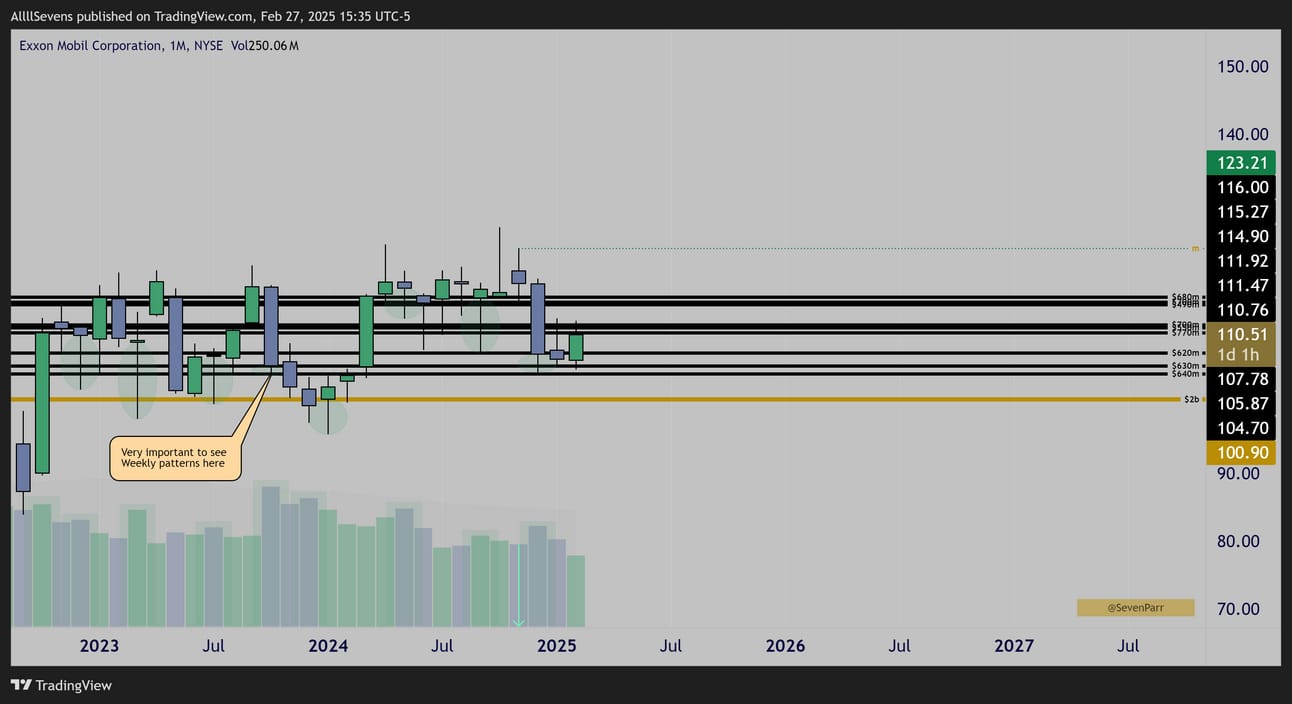
Task: Click the orange "m" label on dotted line
Action: click(x=1194, y=248)
